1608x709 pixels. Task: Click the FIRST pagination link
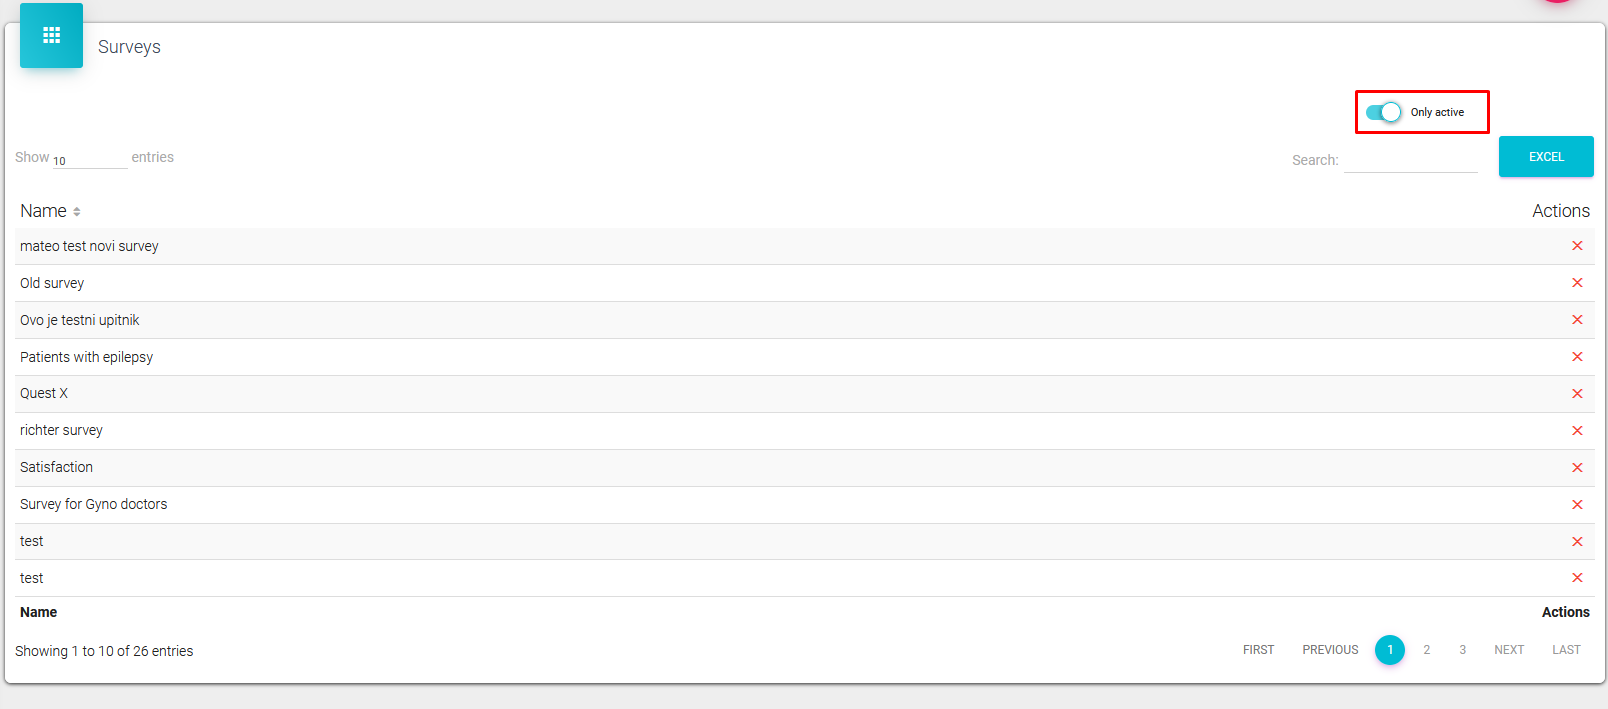point(1258,650)
